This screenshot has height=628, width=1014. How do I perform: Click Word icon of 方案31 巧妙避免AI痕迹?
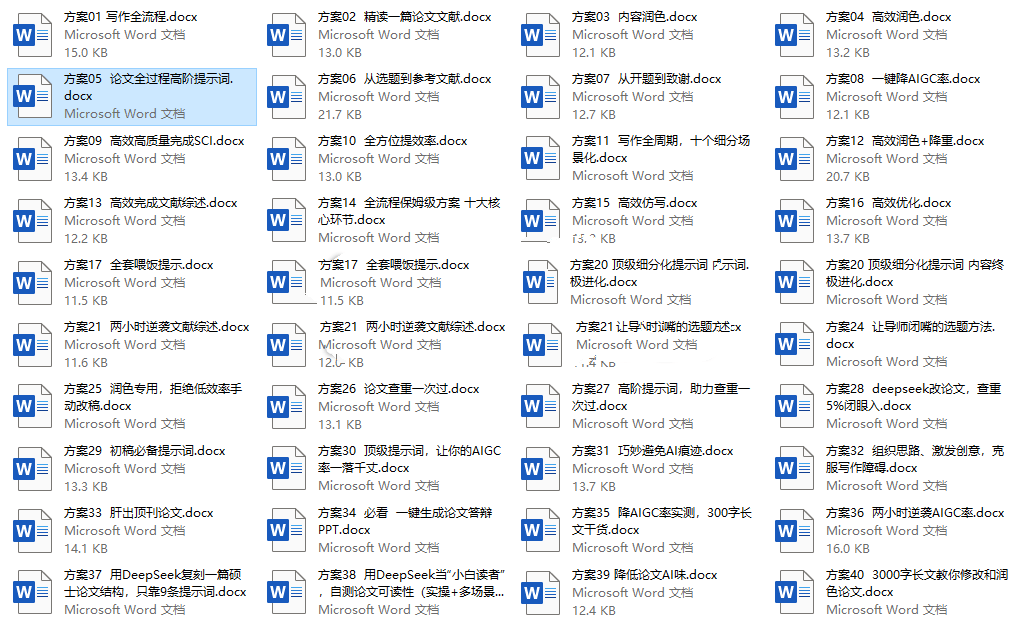(541, 468)
